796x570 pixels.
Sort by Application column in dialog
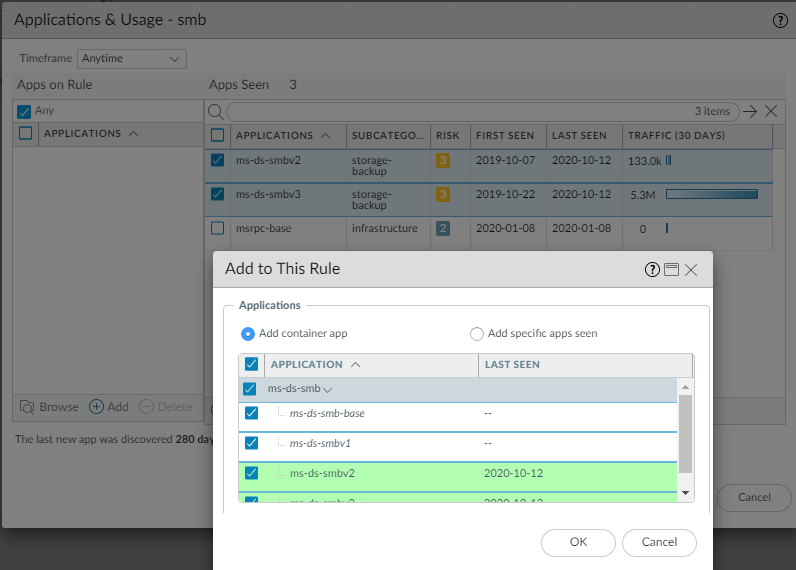pyautogui.click(x=307, y=365)
